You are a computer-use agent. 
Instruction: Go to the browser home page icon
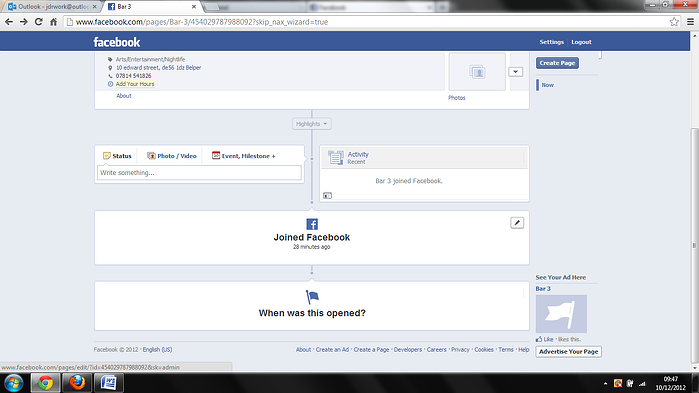tap(53, 22)
